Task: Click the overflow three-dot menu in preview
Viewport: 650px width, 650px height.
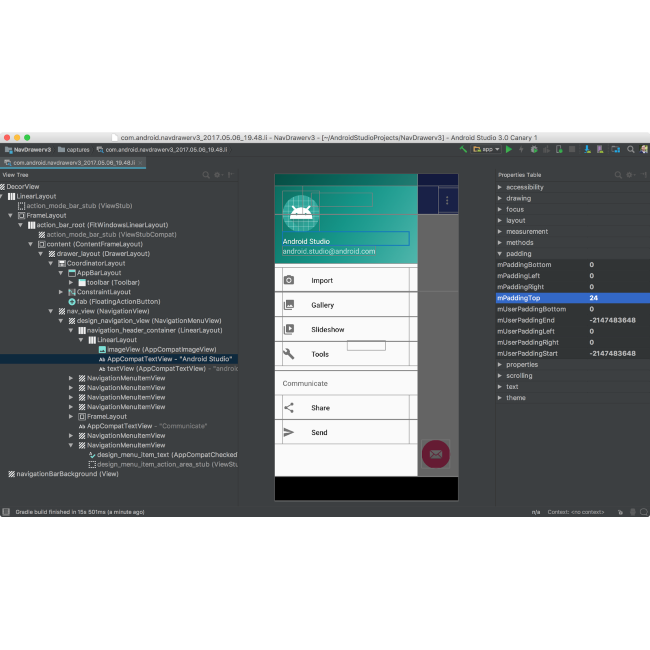Action: 447,201
